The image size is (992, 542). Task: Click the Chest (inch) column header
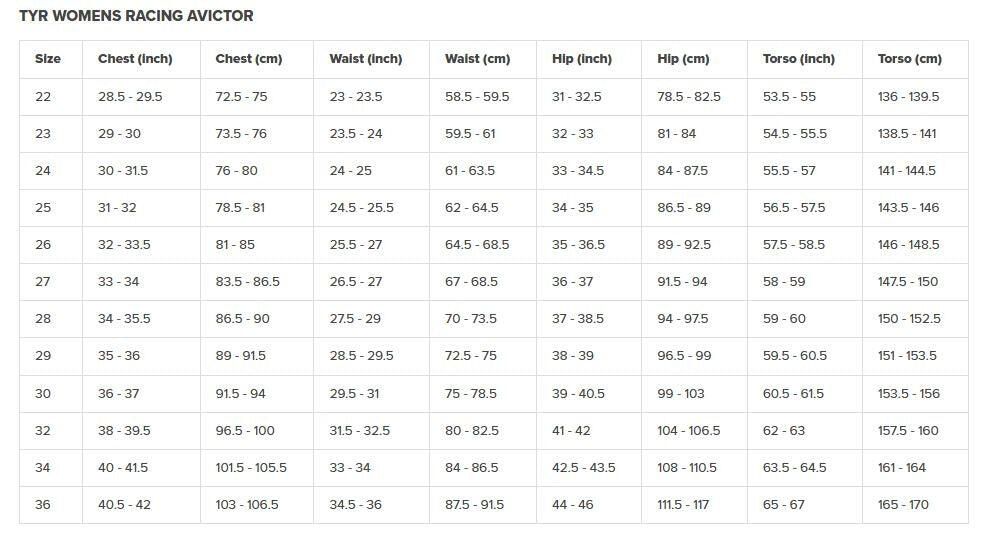(135, 59)
